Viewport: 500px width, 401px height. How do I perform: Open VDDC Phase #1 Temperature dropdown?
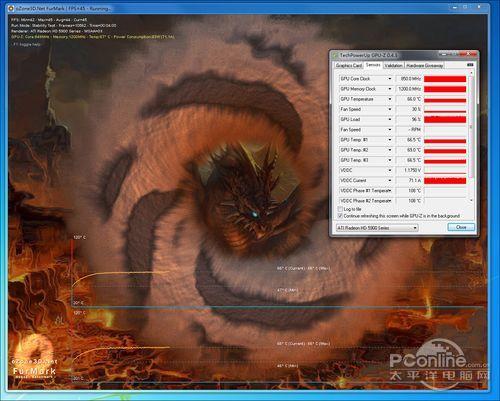[389, 191]
